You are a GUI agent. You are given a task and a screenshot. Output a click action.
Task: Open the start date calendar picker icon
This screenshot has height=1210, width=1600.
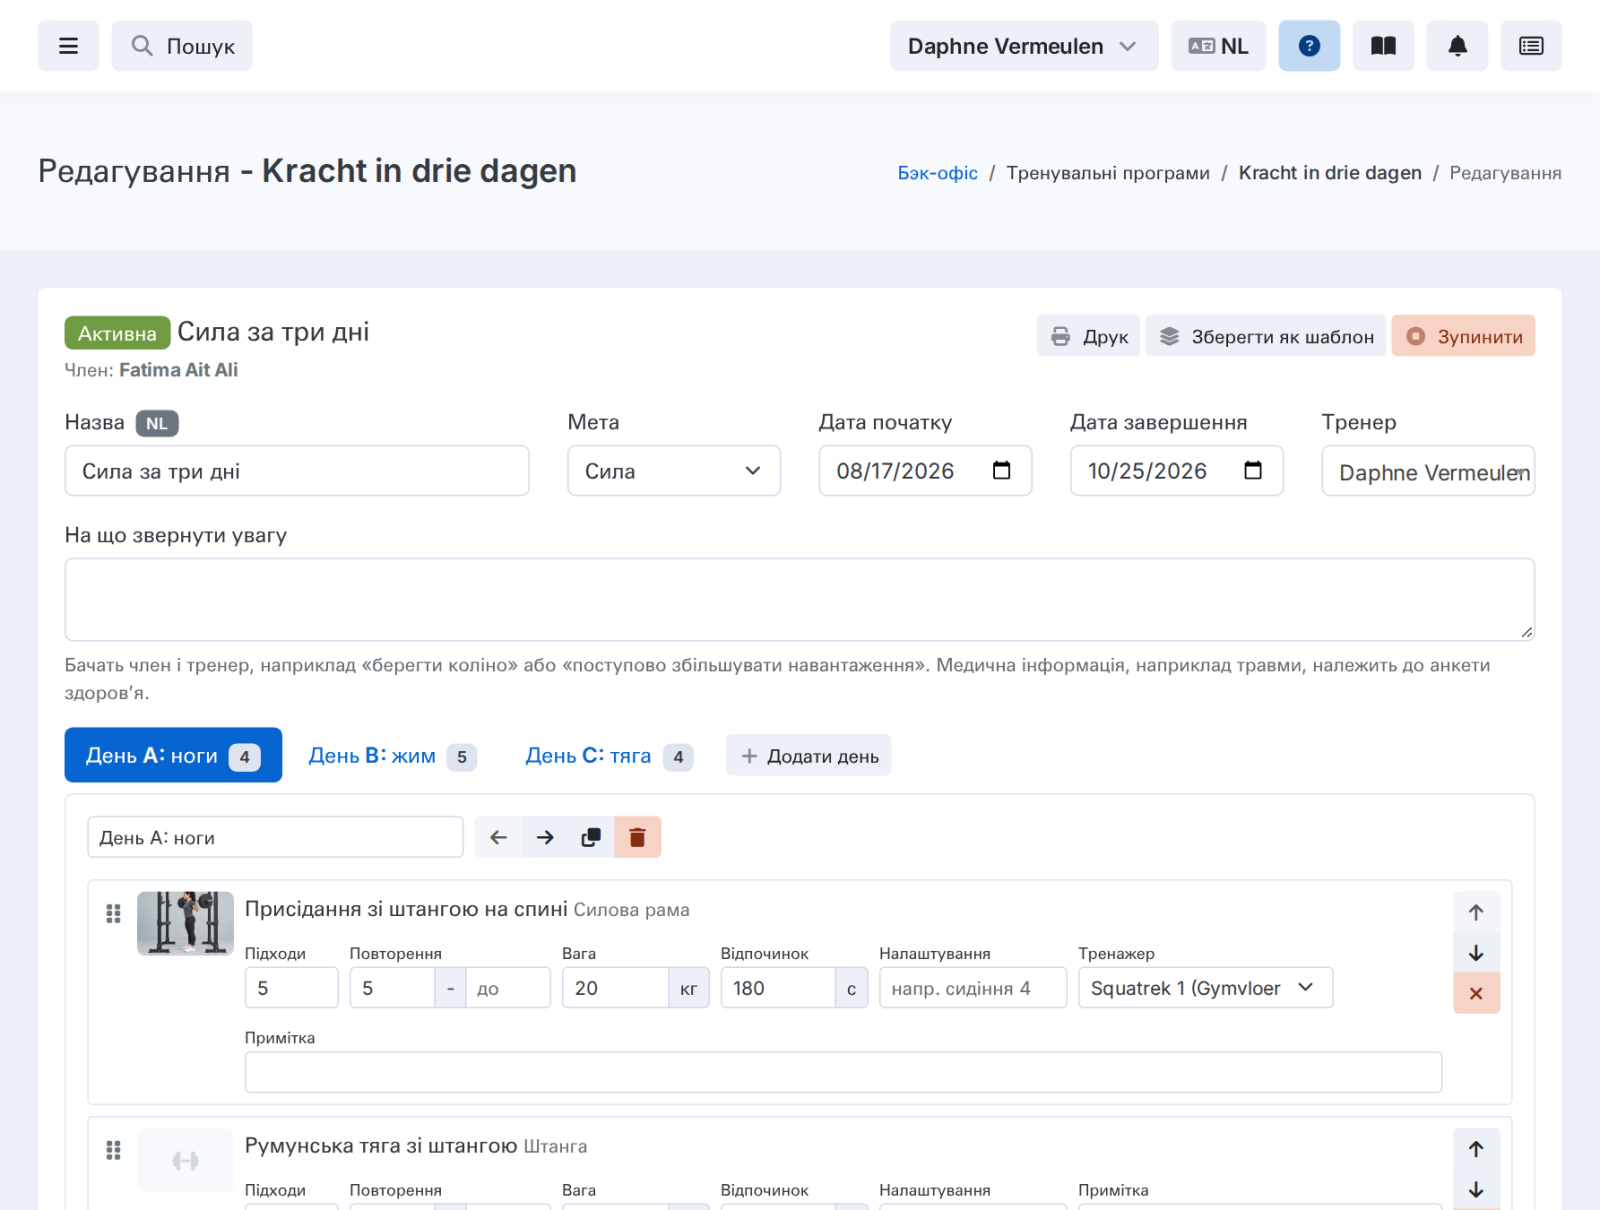point(1001,471)
